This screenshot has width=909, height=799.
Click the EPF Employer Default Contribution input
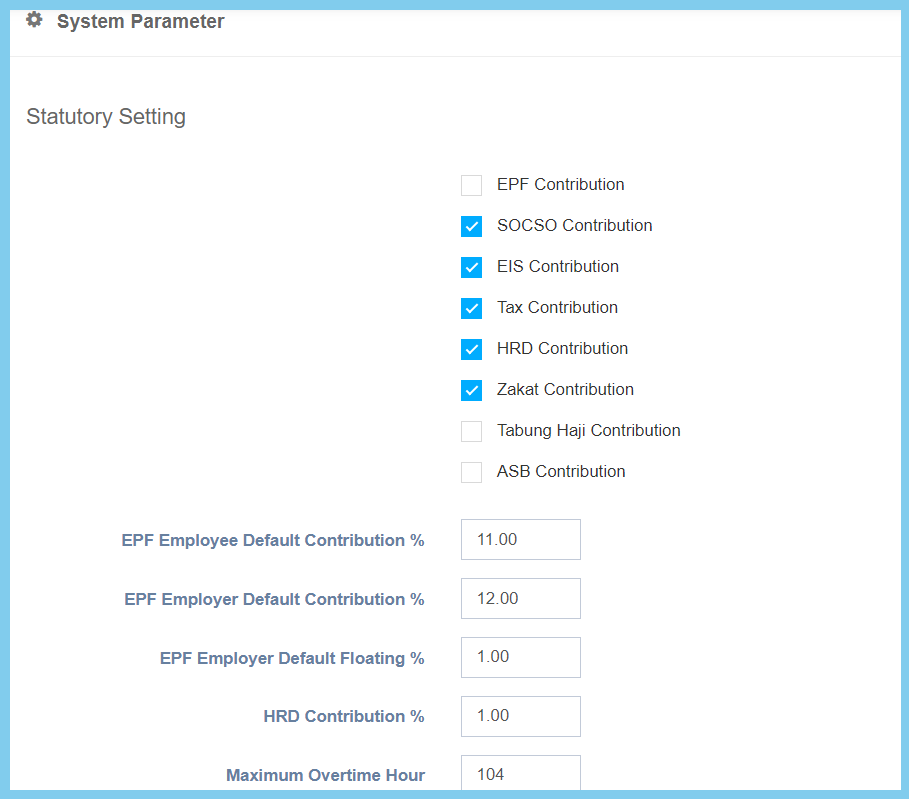tap(520, 599)
